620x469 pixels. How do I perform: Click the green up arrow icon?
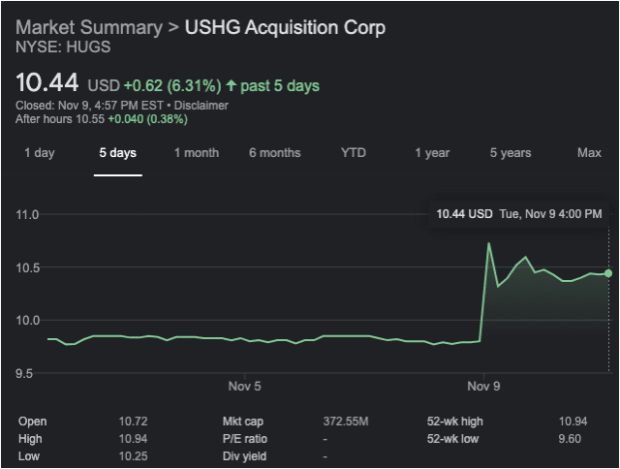tap(231, 85)
